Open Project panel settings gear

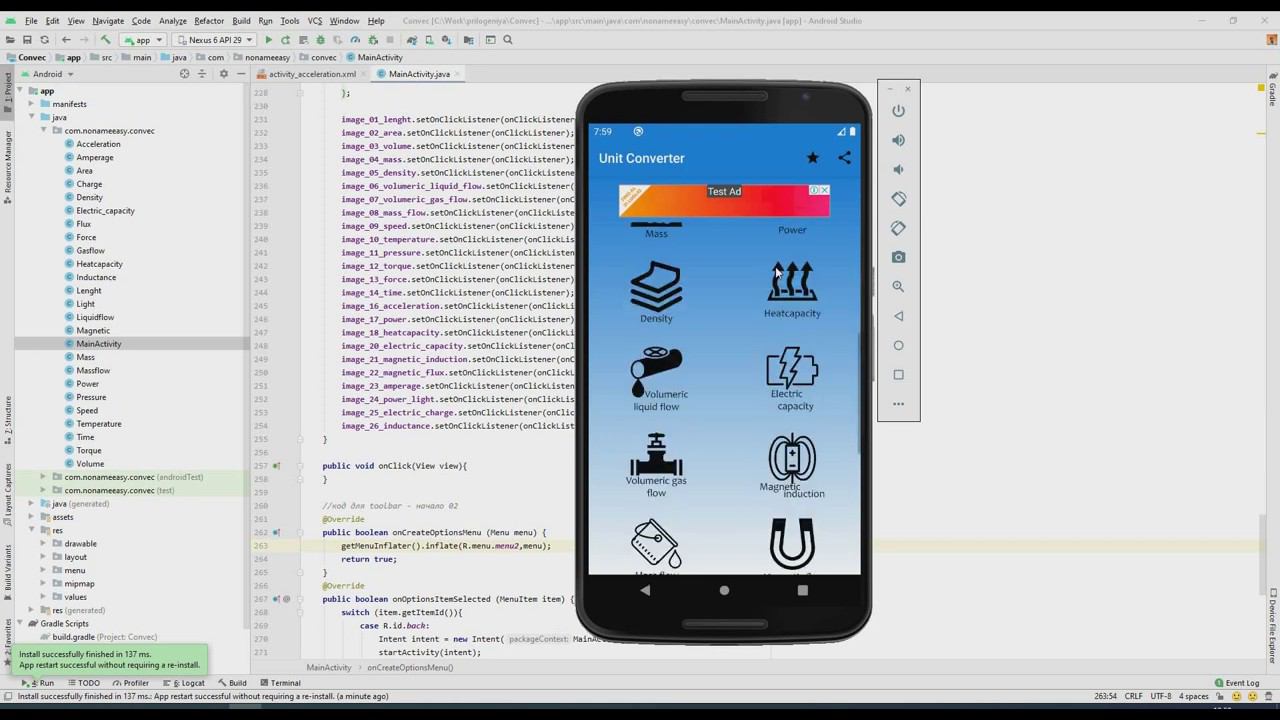(x=223, y=74)
